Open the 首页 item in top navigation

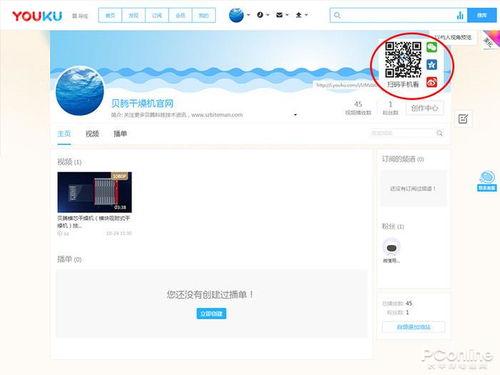[x=110, y=15]
